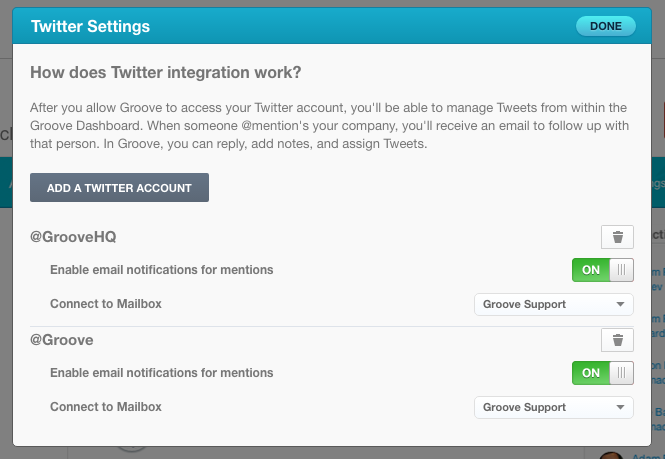Click 'How does Twitter integration work?' heading
Viewport: 665px width, 459px height.
165,73
